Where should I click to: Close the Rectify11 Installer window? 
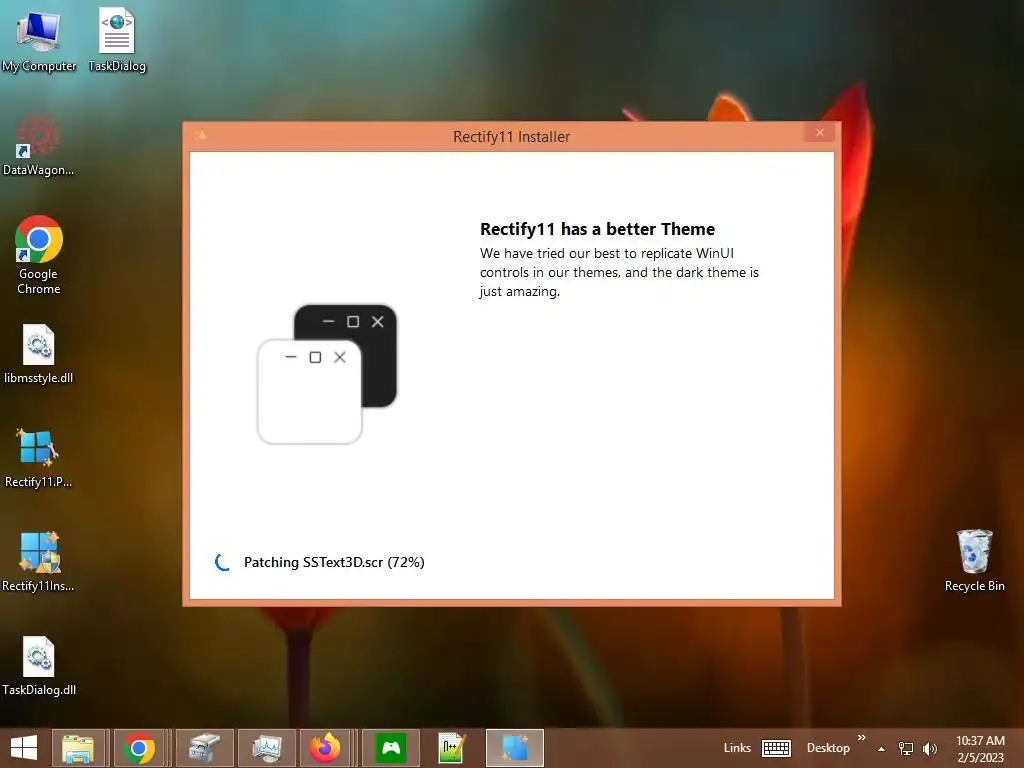pyautogui.click(x=820, y=133)
